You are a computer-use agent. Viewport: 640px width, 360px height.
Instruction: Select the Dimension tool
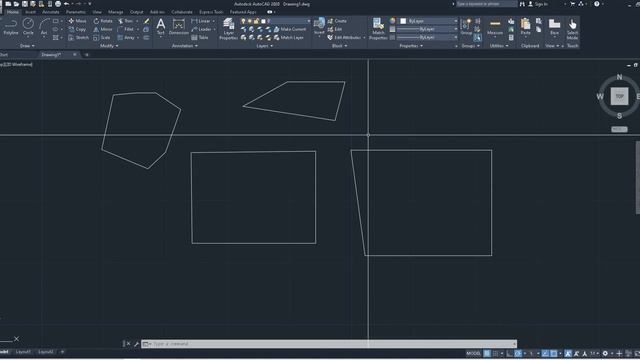pos(178,27)
